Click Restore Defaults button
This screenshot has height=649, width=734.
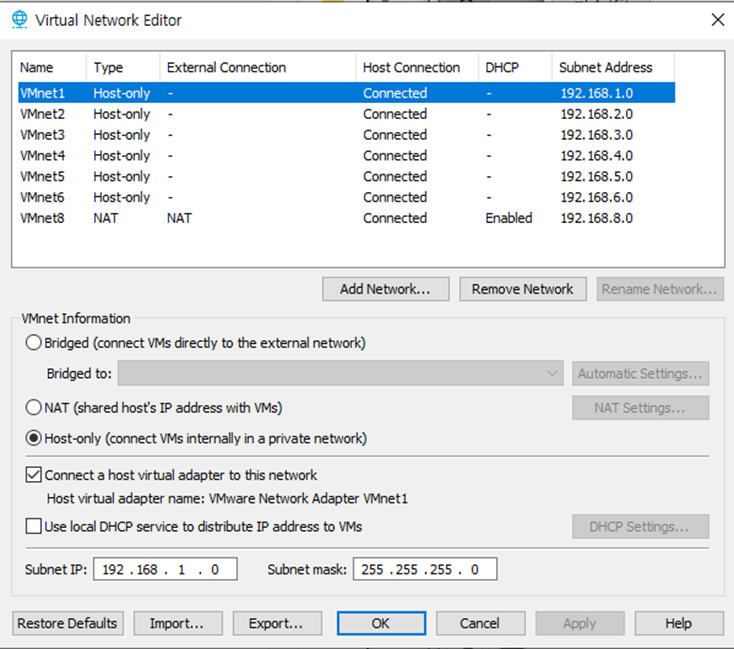pyautogui.click(x=68, y=623)
